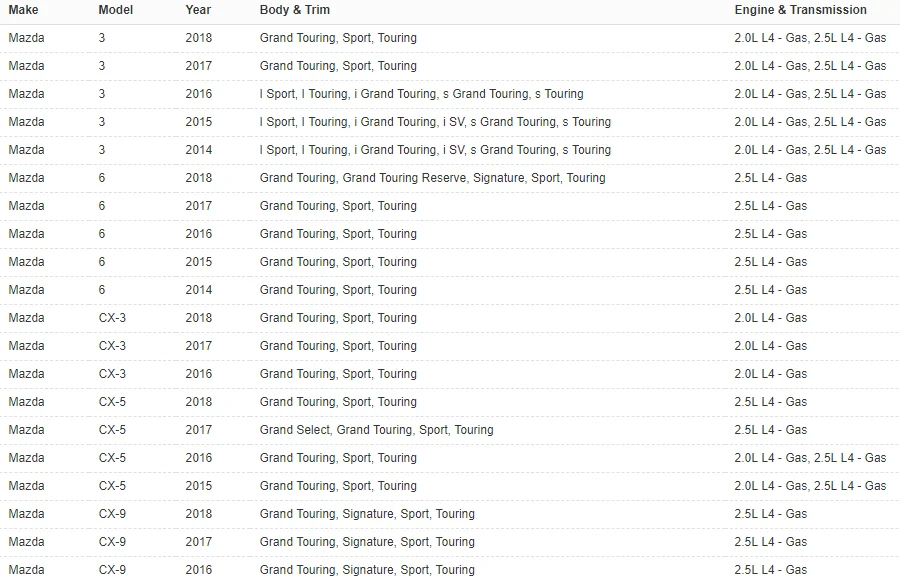900x584 pixels.
Task: Click the trim text for CX-3 2017
Action: coord(338,346)
